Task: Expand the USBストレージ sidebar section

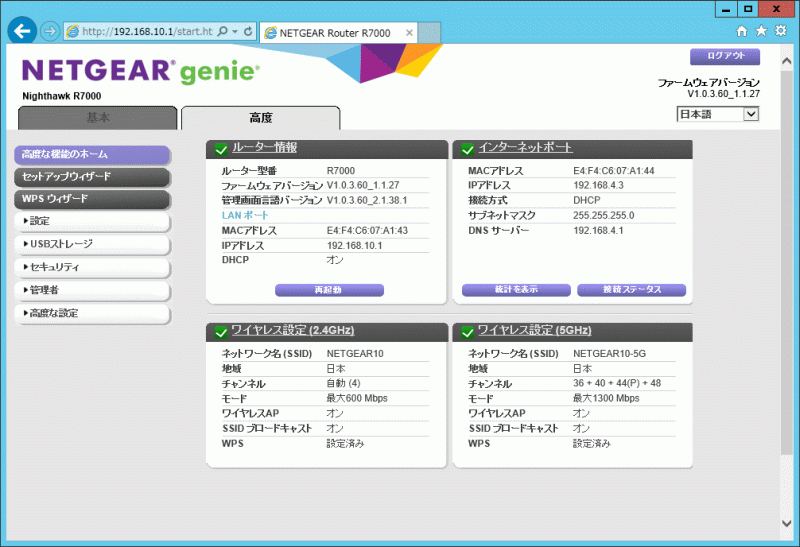Action: click(92, 244)
